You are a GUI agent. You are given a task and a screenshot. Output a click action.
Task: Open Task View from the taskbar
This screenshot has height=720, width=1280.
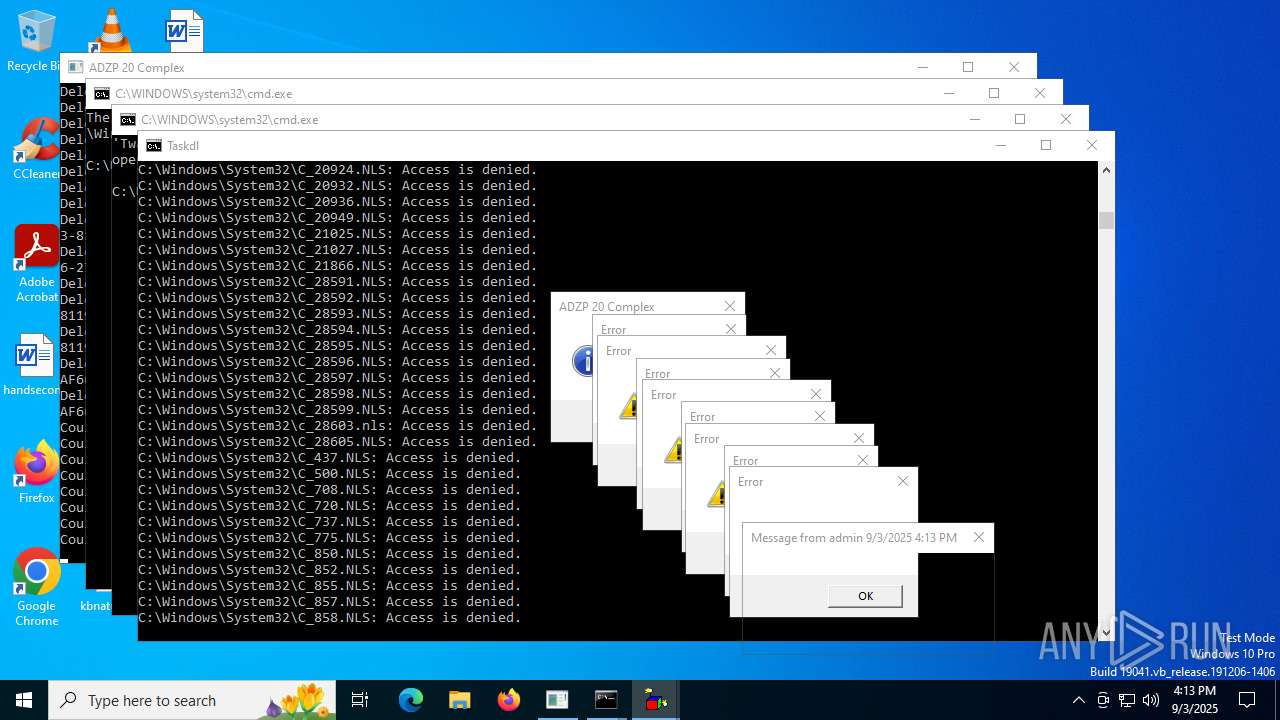(x=360, y=700)
